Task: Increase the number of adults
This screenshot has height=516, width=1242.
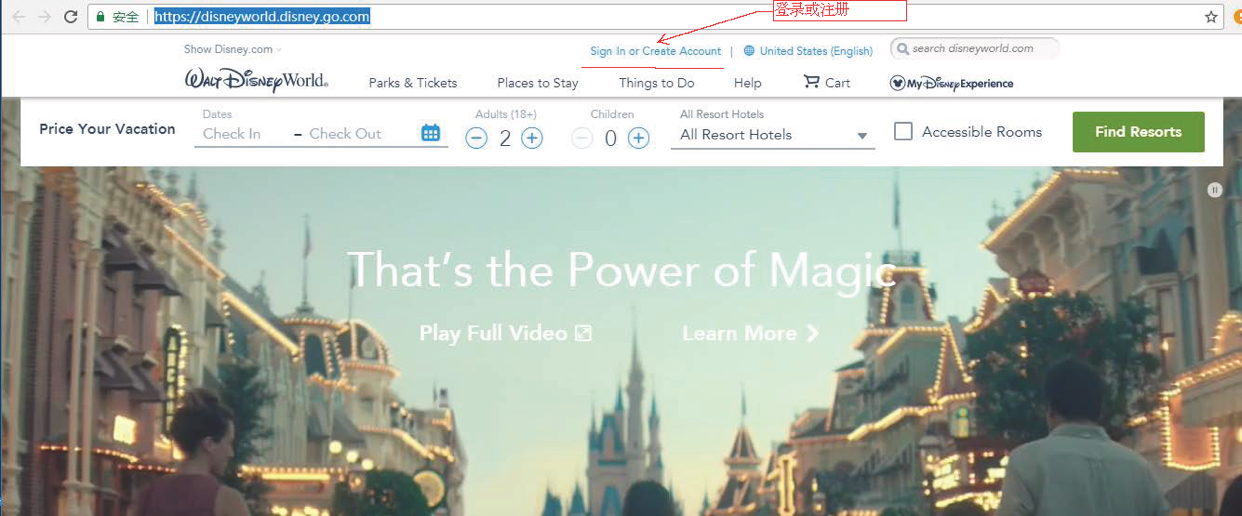Action: (532, 139)
